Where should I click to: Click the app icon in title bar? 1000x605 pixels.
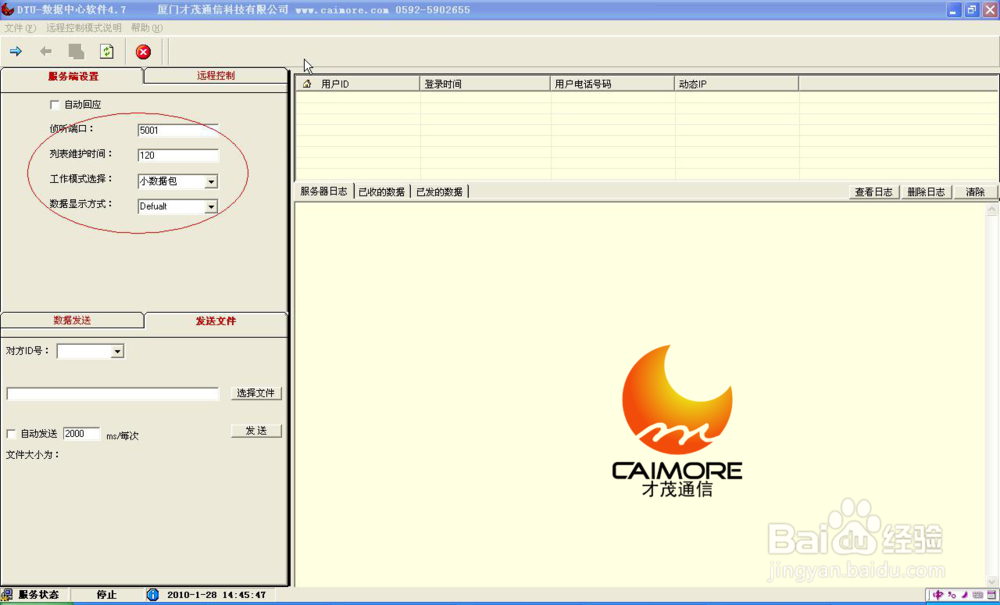tap(7, 10)
